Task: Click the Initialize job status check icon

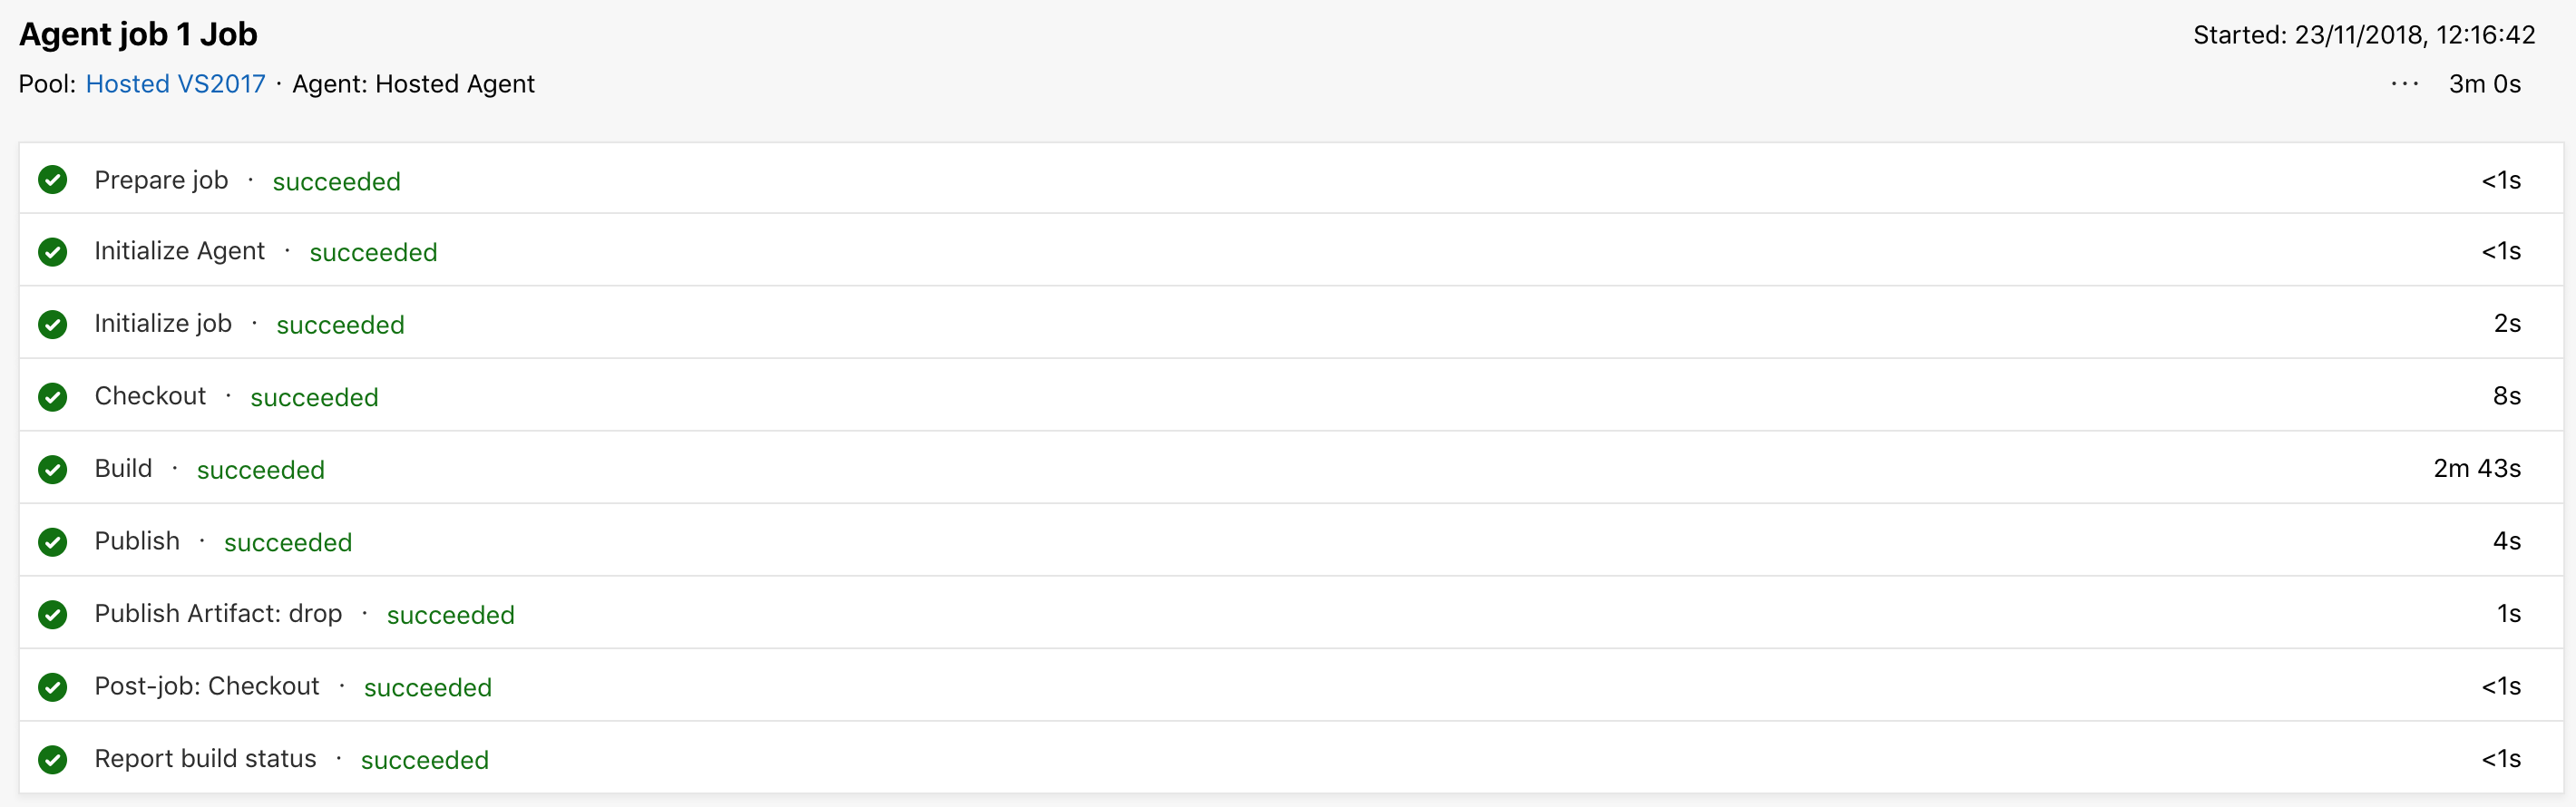Action: (52, 324)
